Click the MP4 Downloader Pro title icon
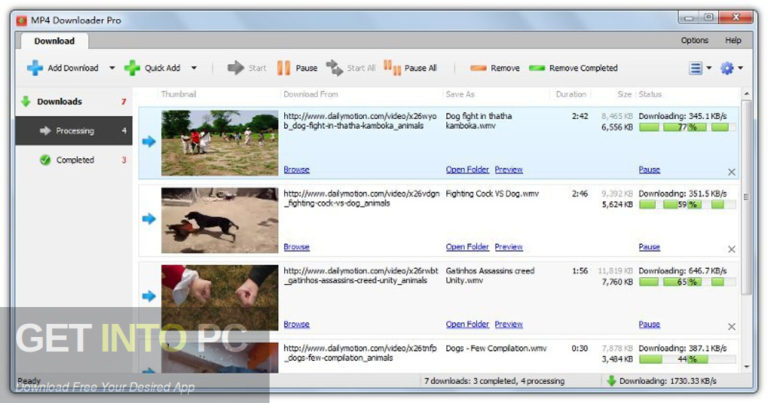 pos(21,20)
